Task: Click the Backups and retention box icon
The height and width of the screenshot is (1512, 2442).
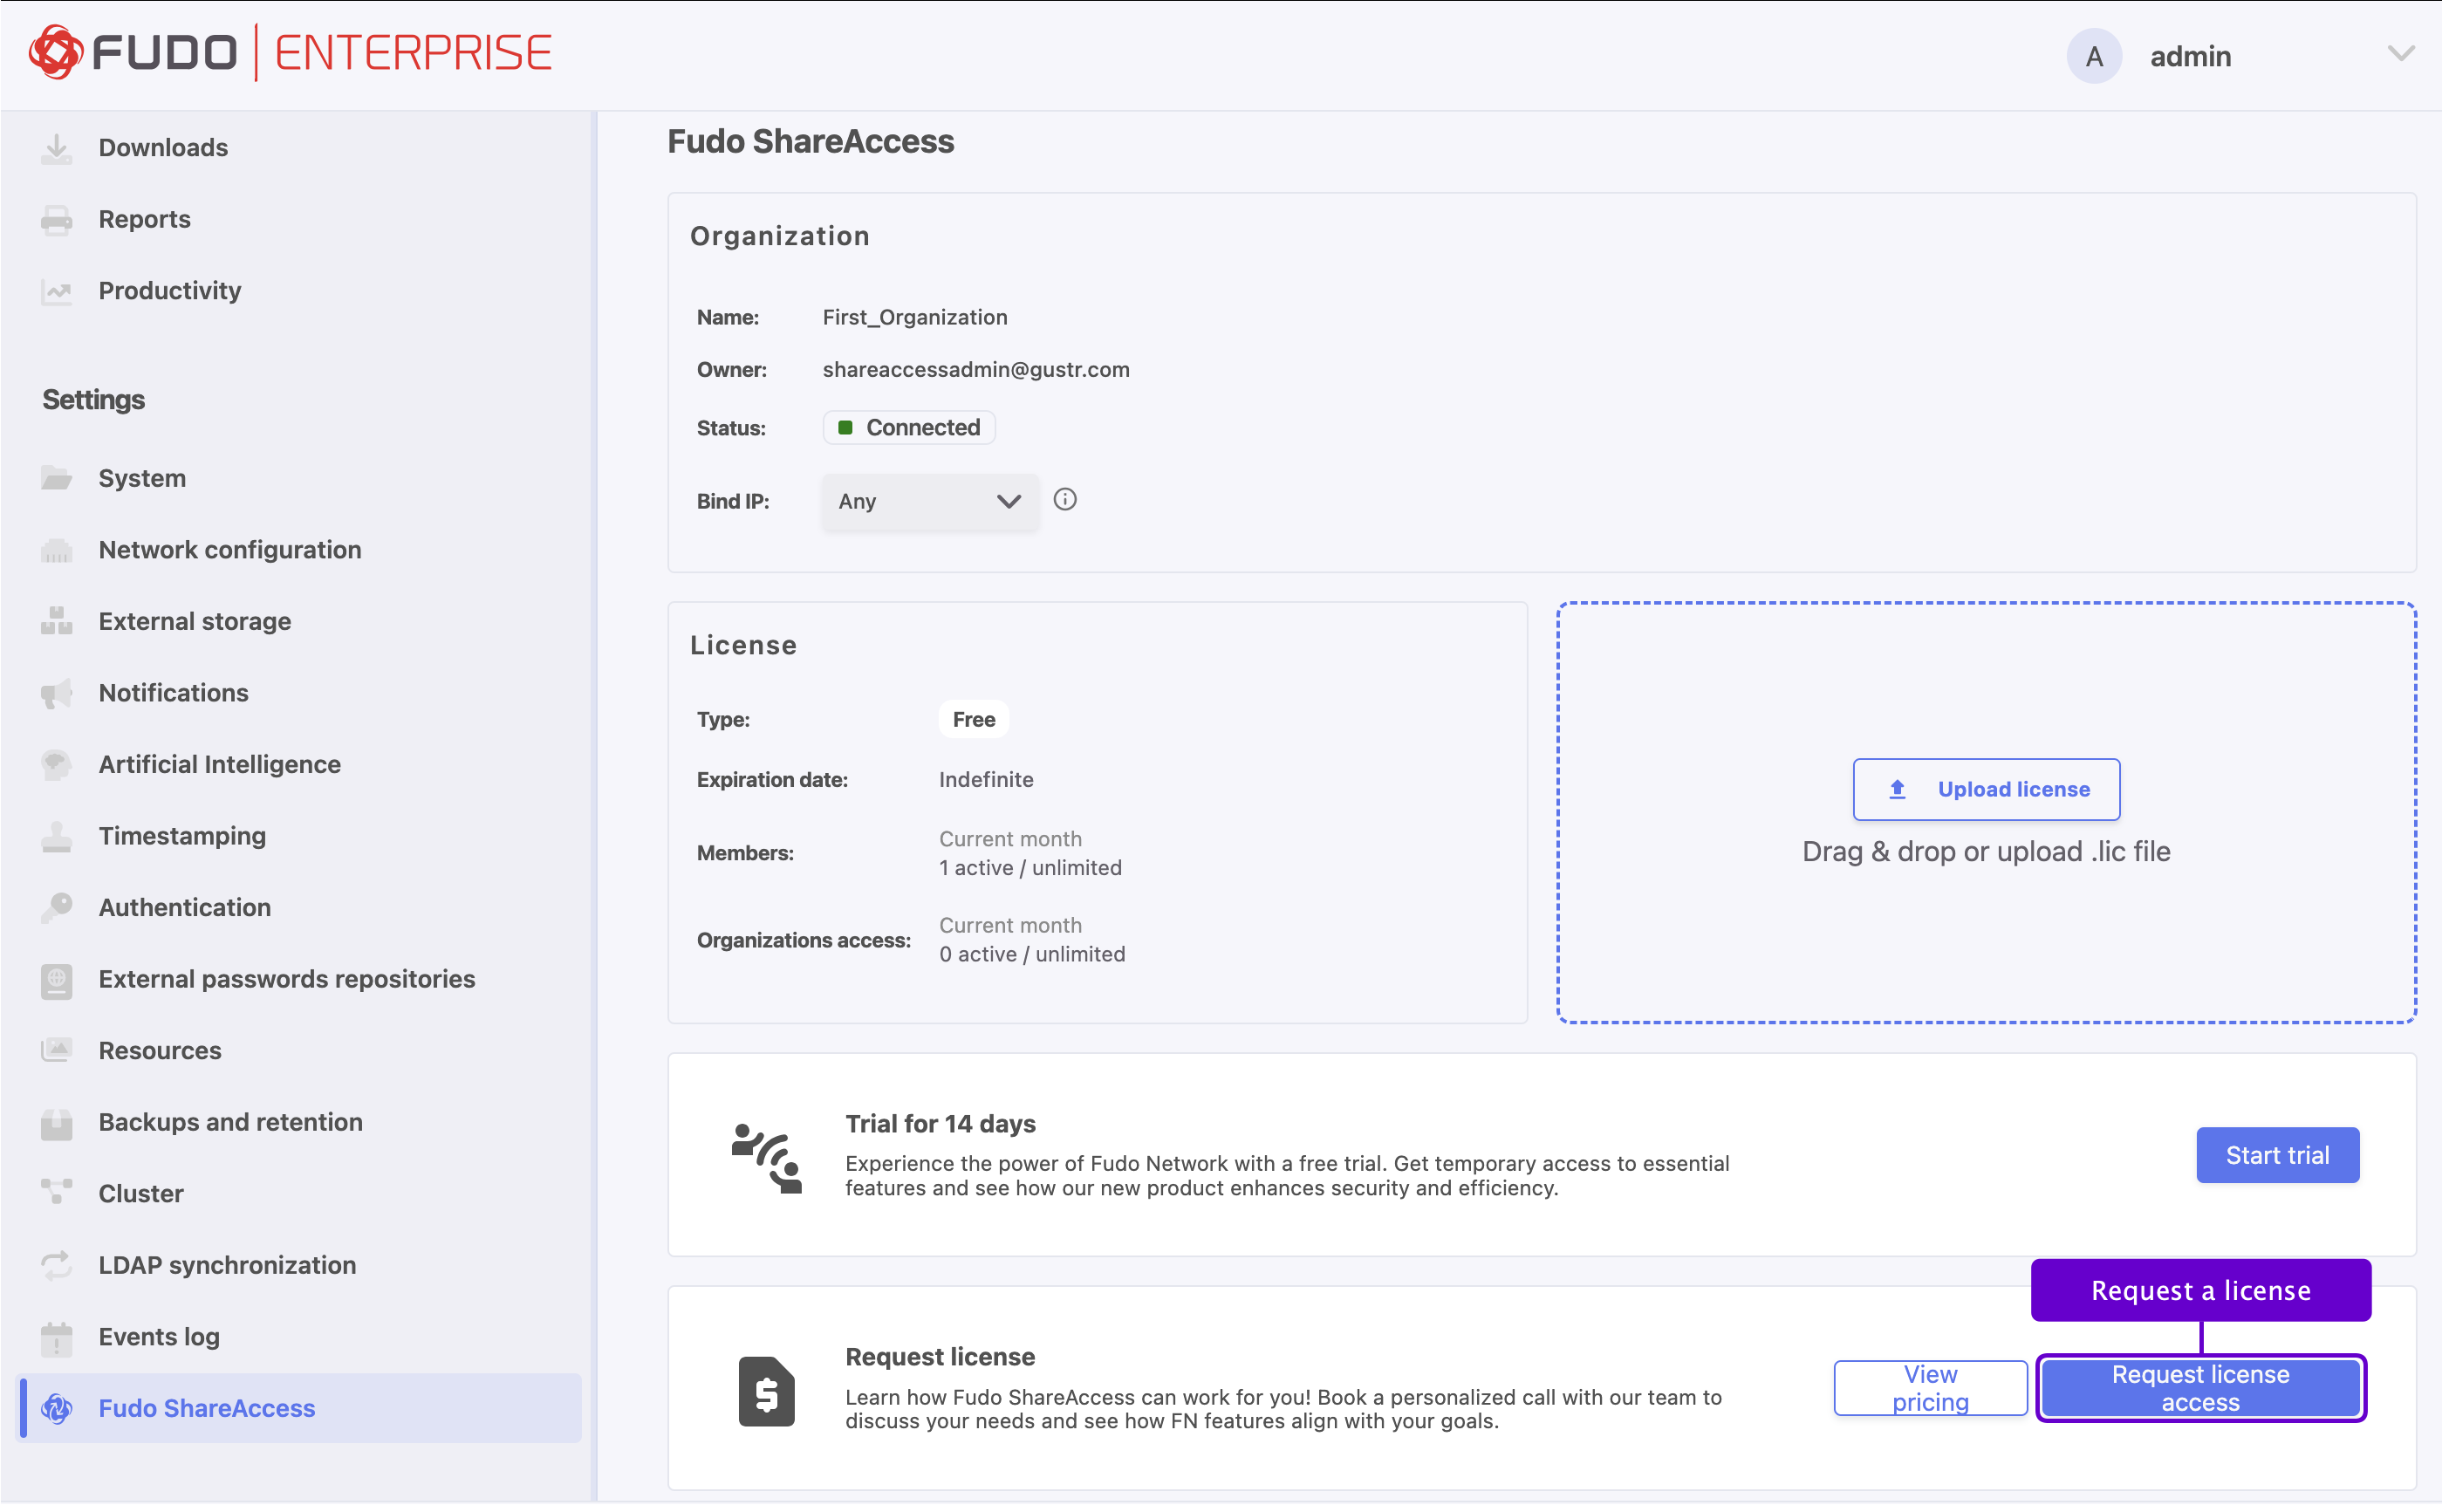Action: click(x=57, y=1123)
